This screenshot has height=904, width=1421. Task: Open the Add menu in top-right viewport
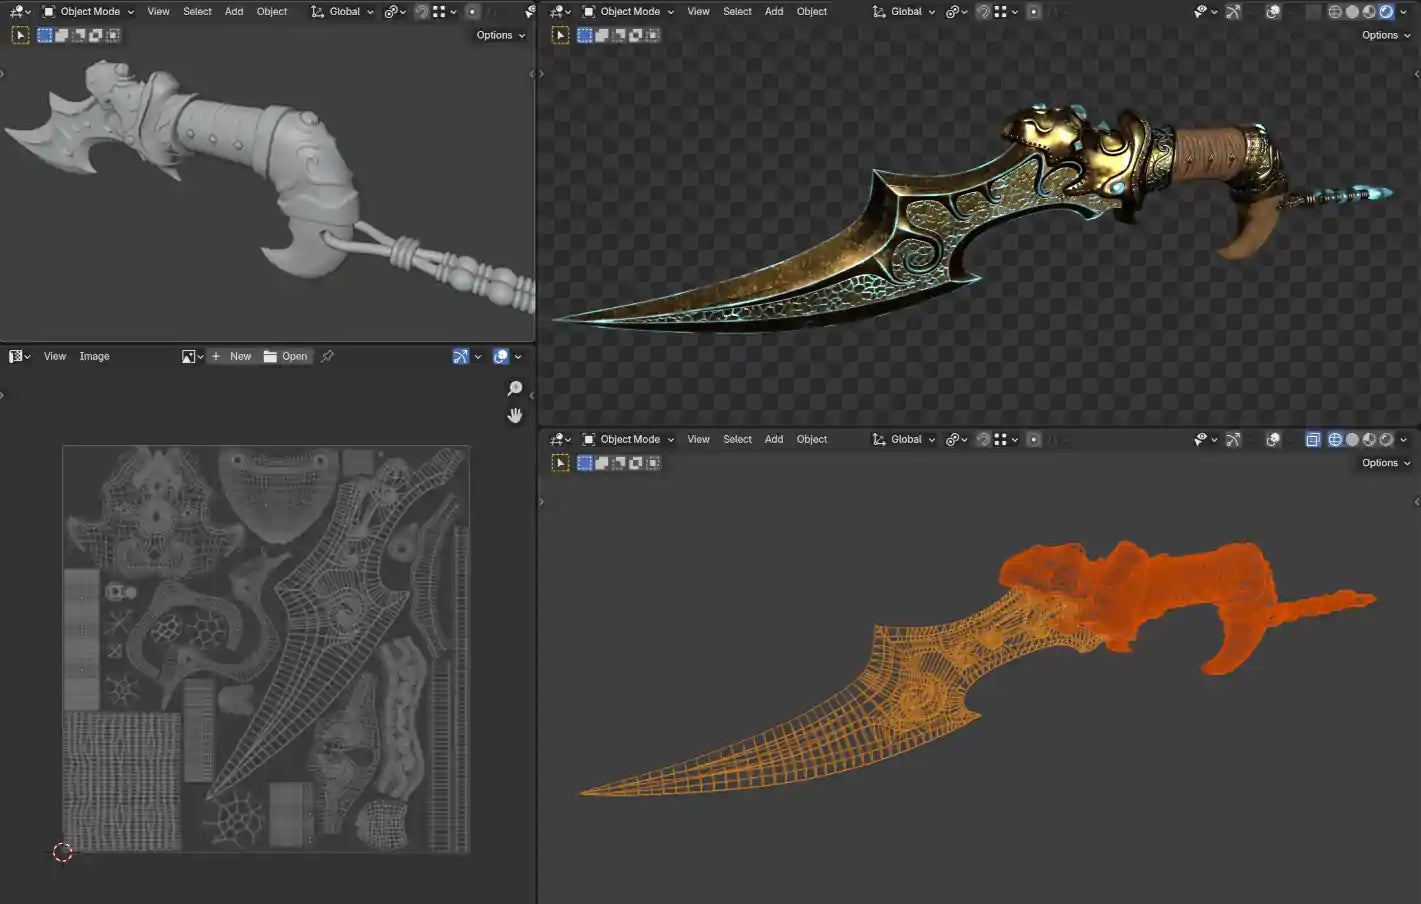click(774, 12)
